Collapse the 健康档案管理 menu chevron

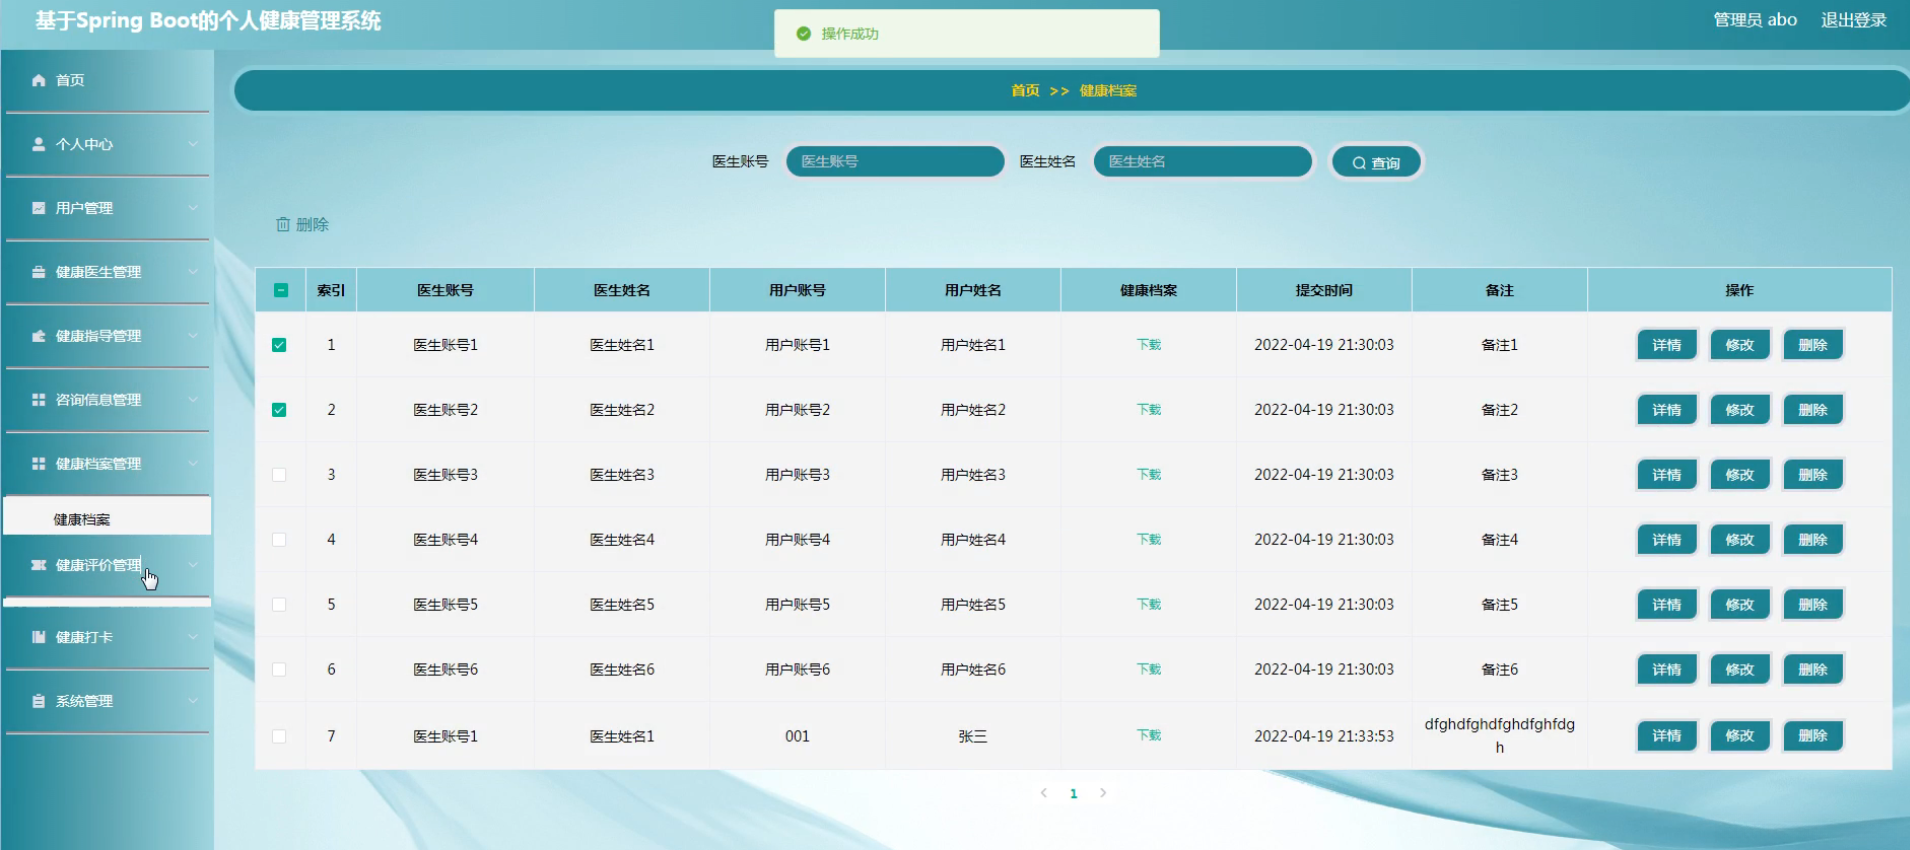point(193,464)
